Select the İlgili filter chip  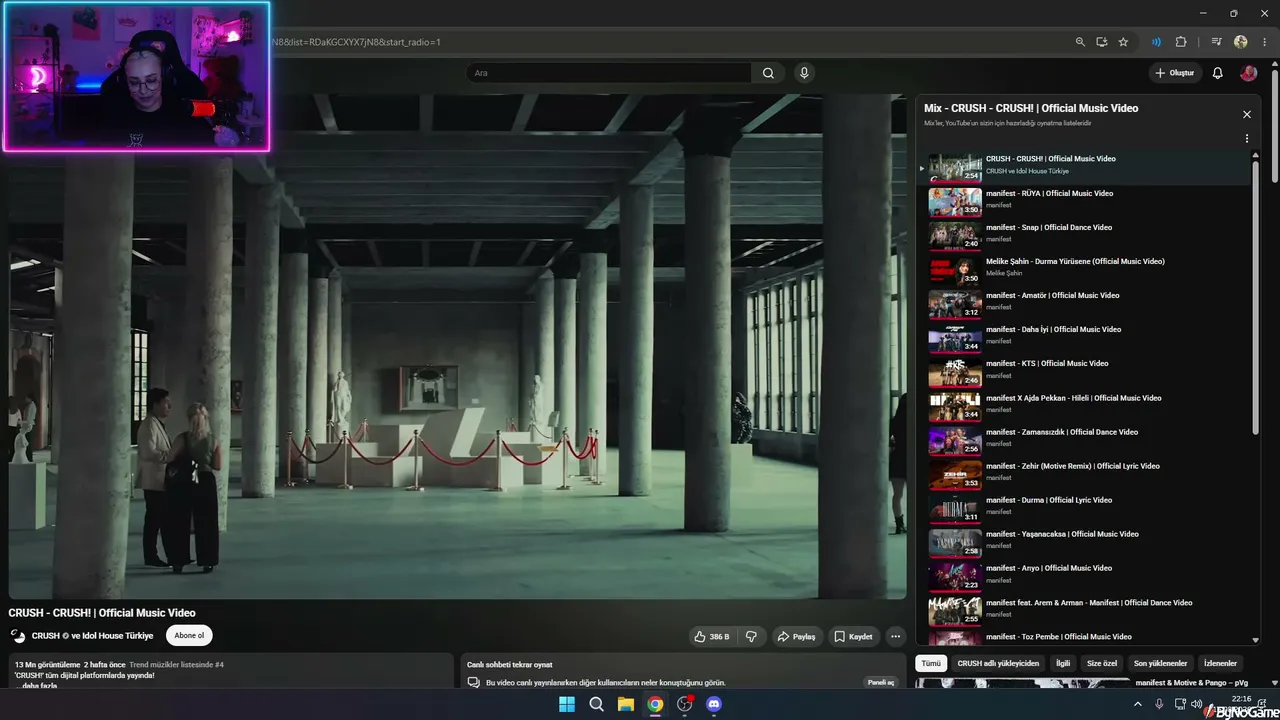tap(1063, 663)
